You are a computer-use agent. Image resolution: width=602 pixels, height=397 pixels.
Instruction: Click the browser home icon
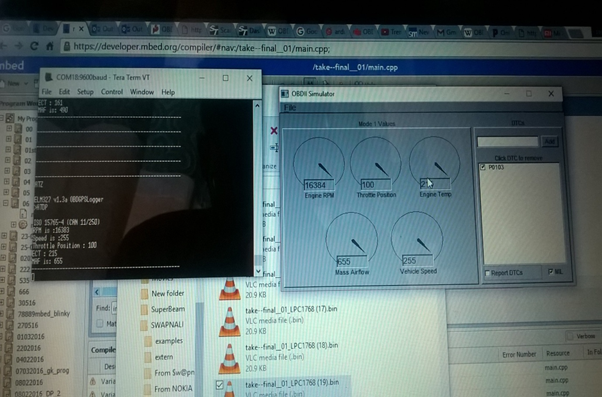pos(50,46)
